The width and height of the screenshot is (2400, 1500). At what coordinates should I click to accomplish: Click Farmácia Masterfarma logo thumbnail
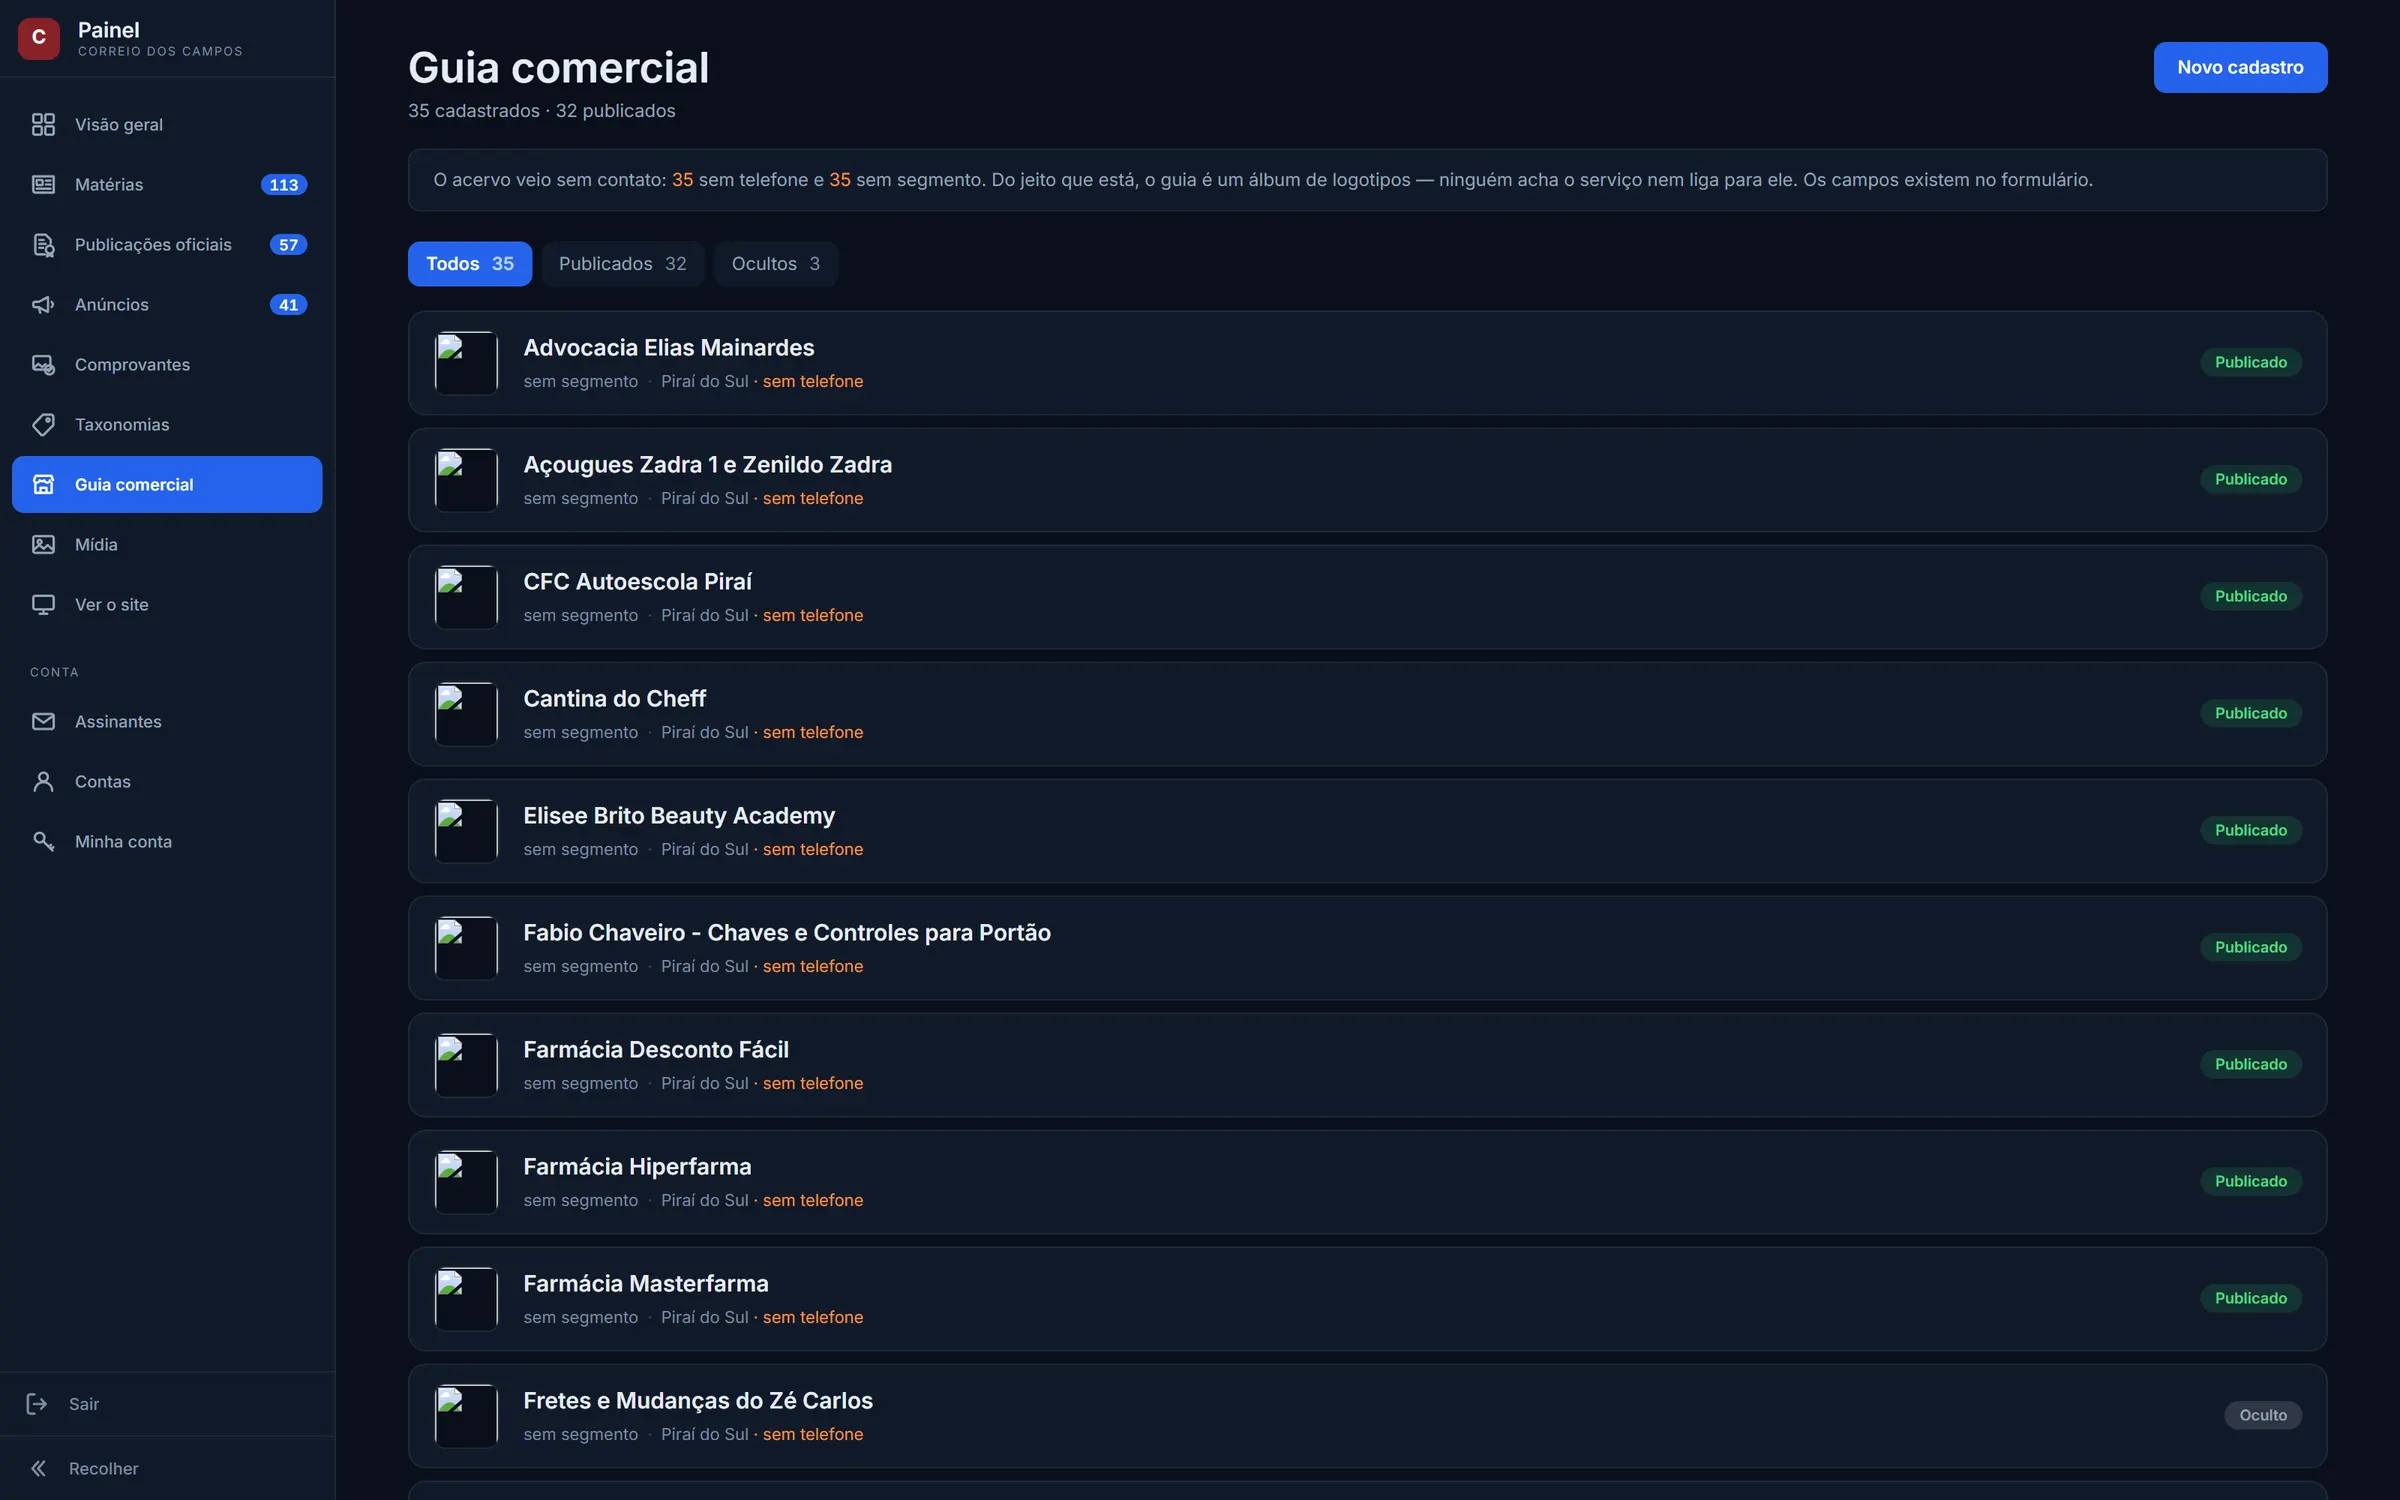click(466, 1299)
